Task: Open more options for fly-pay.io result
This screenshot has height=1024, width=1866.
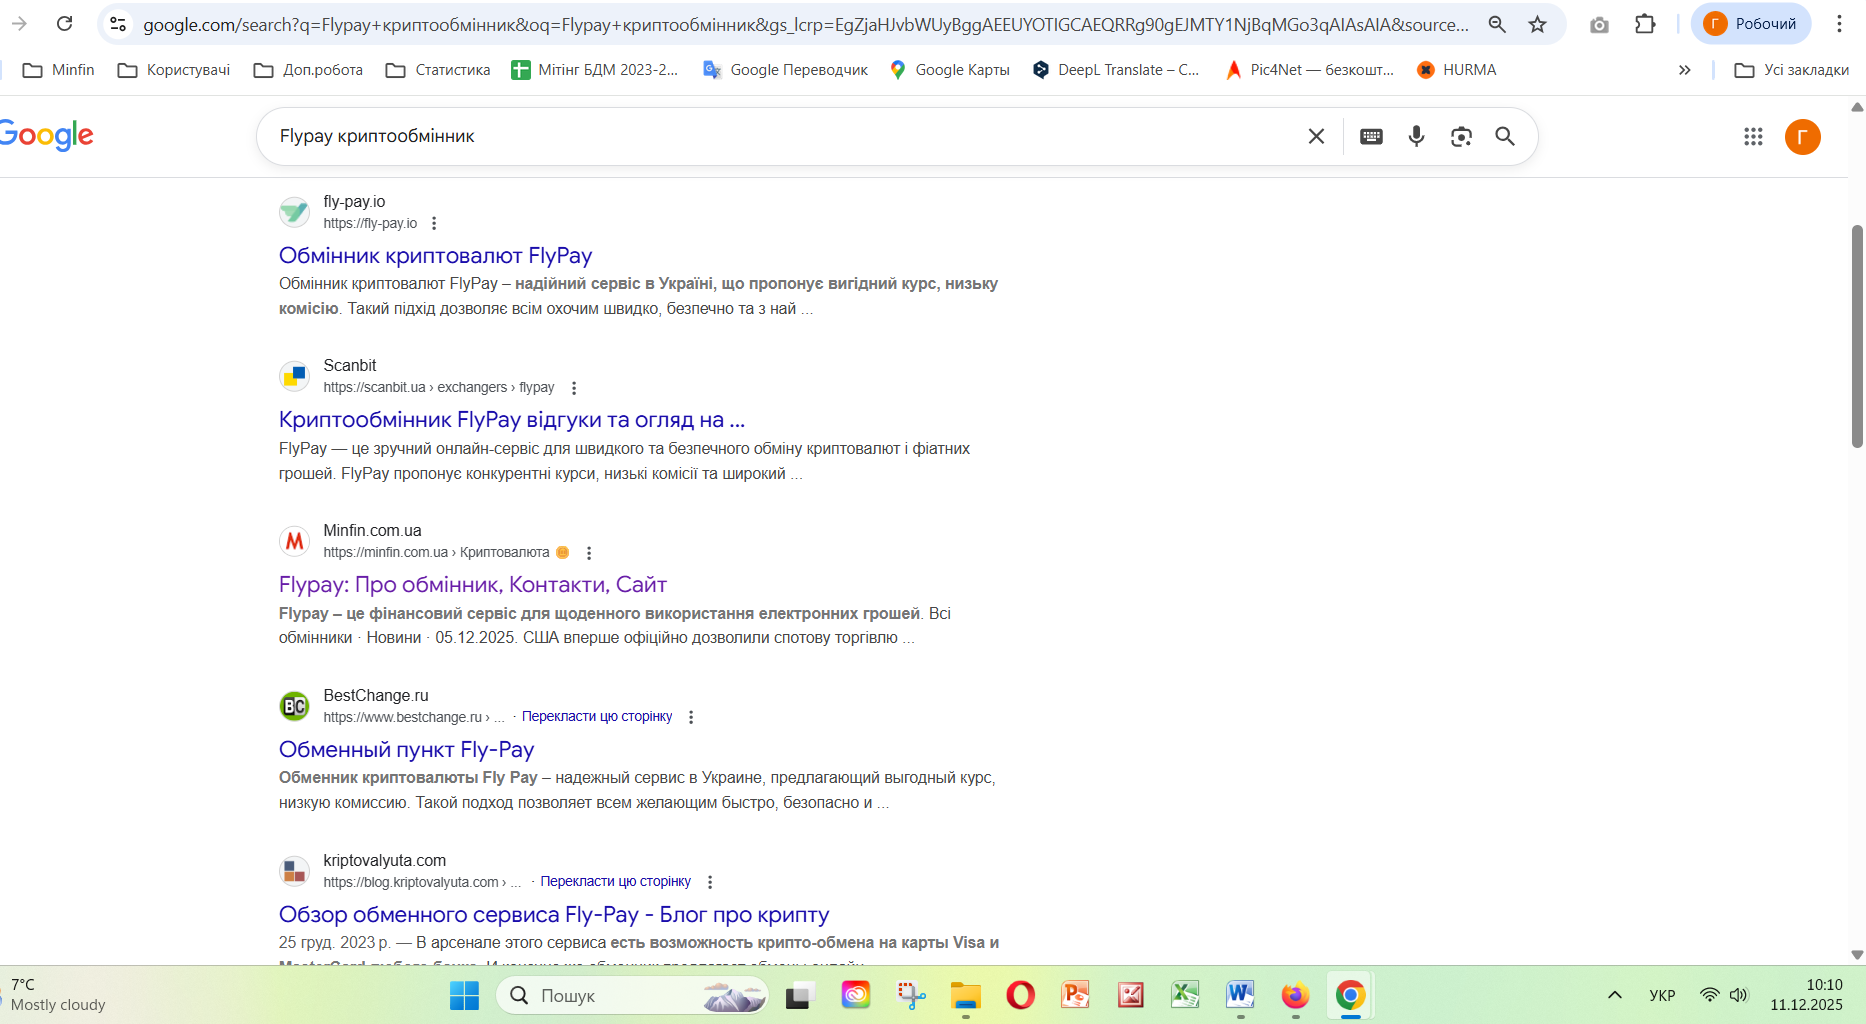Action: 434,223
